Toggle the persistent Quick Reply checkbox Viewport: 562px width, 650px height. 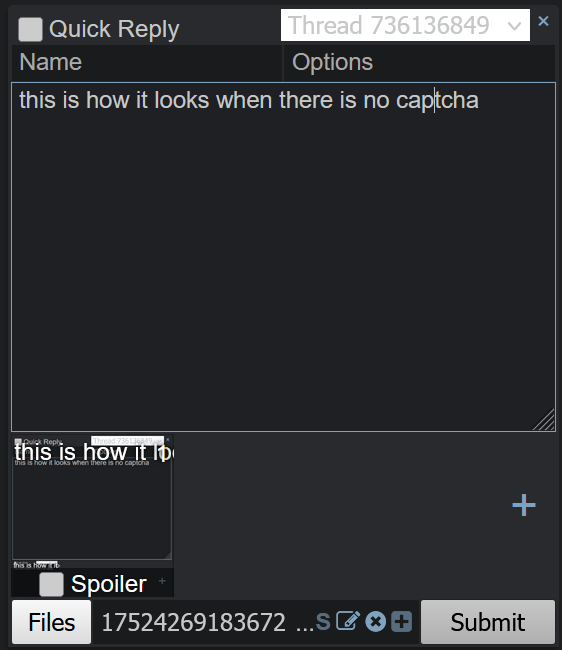click(30, 29)
